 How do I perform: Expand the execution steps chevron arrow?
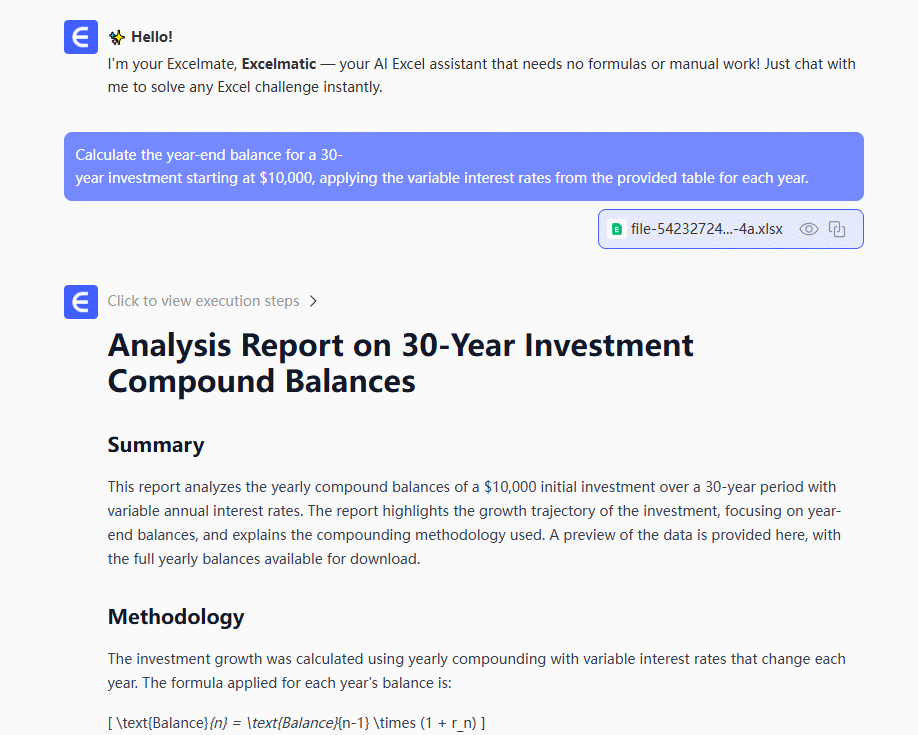313,301
